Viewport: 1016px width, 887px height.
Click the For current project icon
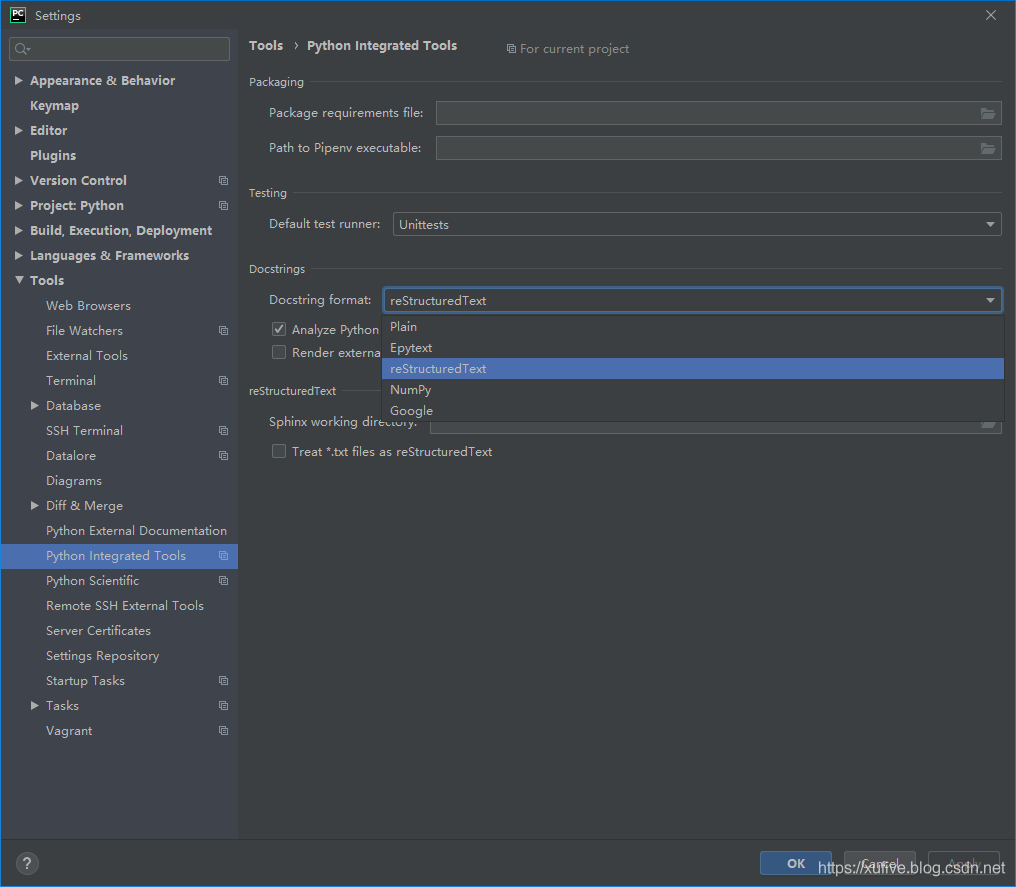[511, 49]
